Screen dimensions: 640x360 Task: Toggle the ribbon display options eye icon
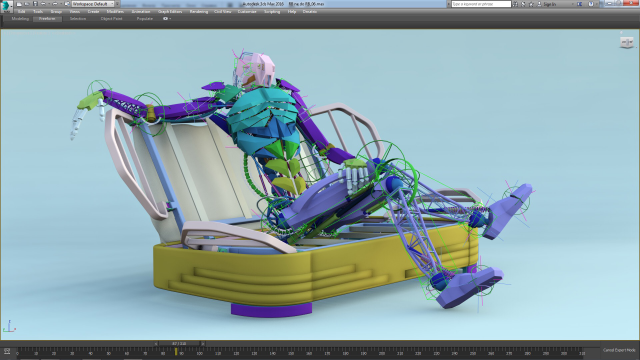pos(165,19)
